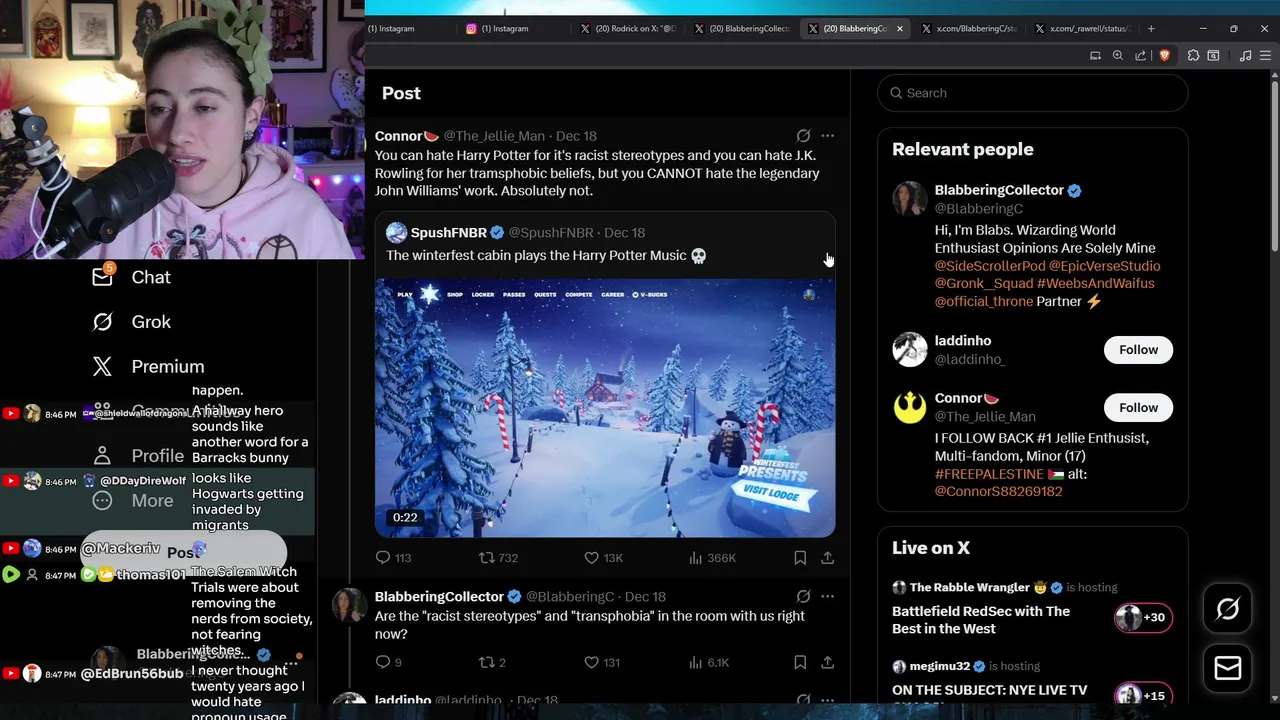Click the share page icon in address bar
The image size is (1280, 720).
pyautogui.click(x=1141, y=56)
